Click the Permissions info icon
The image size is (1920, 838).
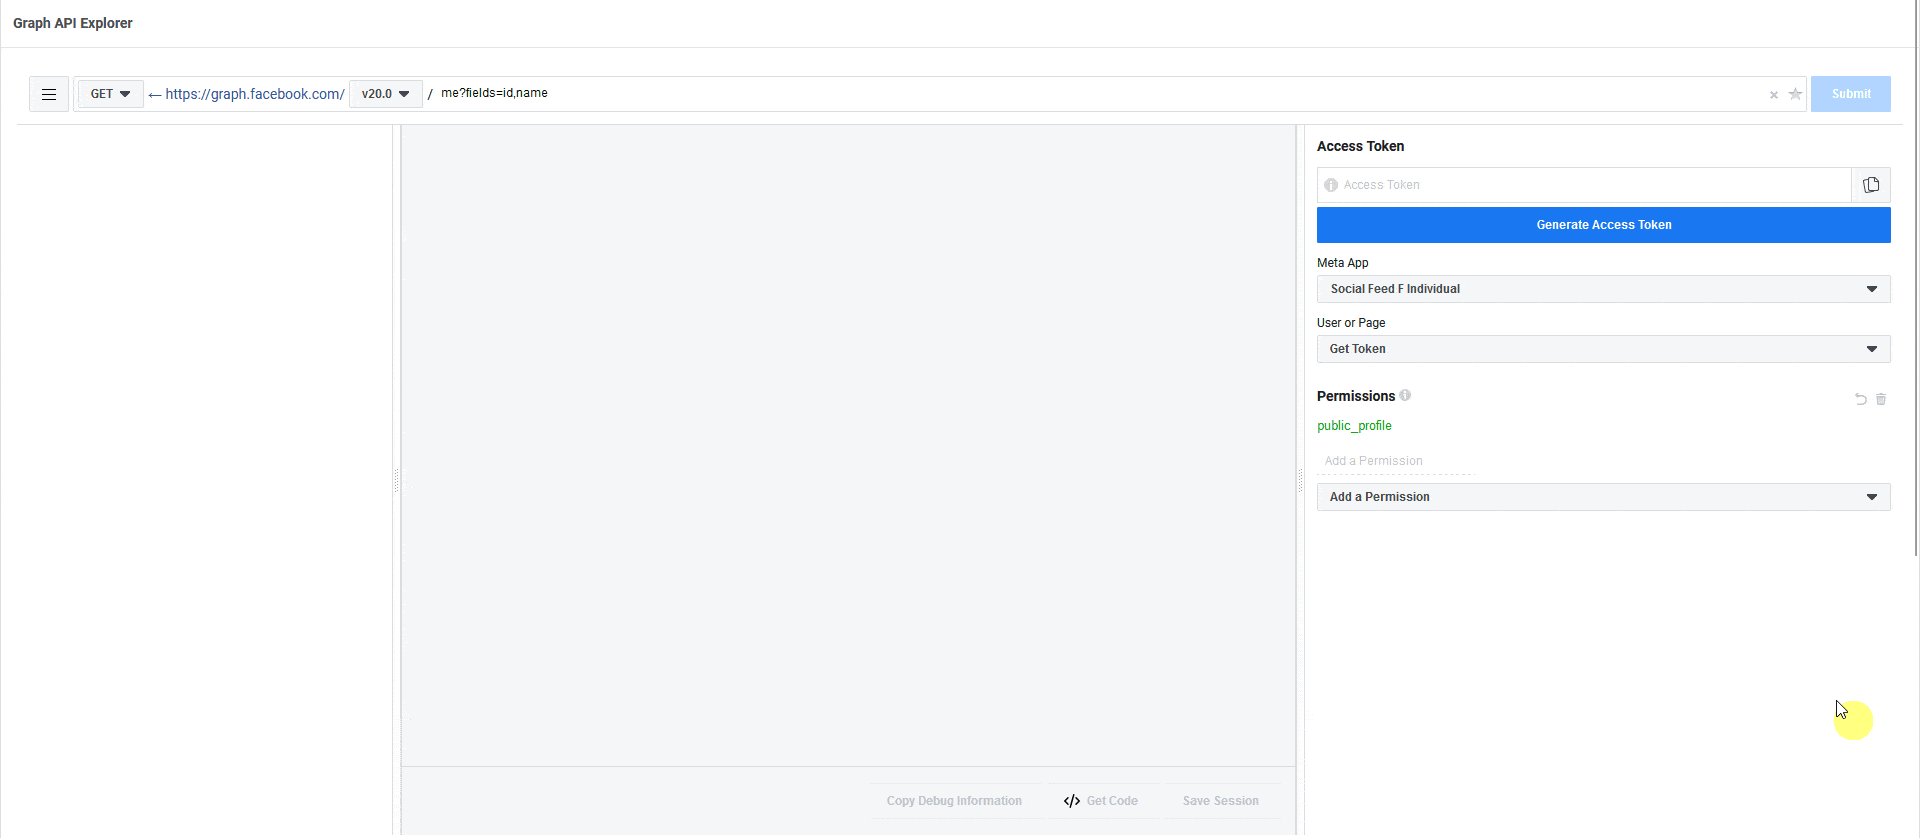click(x=1405, y=395)
